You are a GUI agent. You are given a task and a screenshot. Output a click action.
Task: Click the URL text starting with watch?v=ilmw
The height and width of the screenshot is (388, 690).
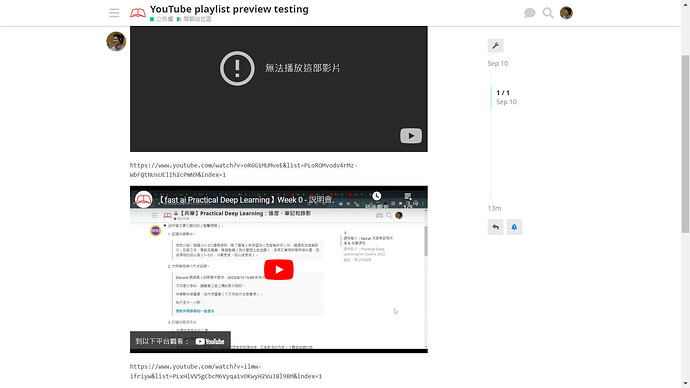[226, 371]
